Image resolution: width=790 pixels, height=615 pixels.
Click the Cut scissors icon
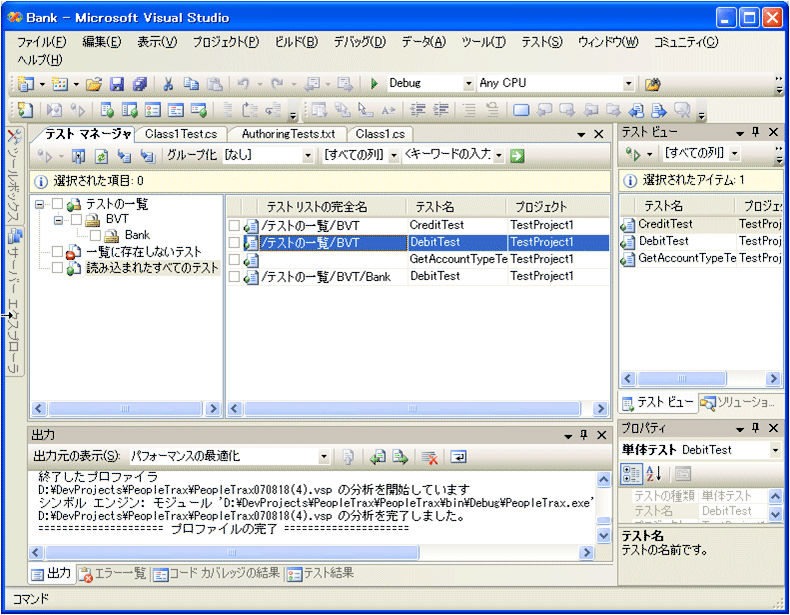tap(168, 84)
